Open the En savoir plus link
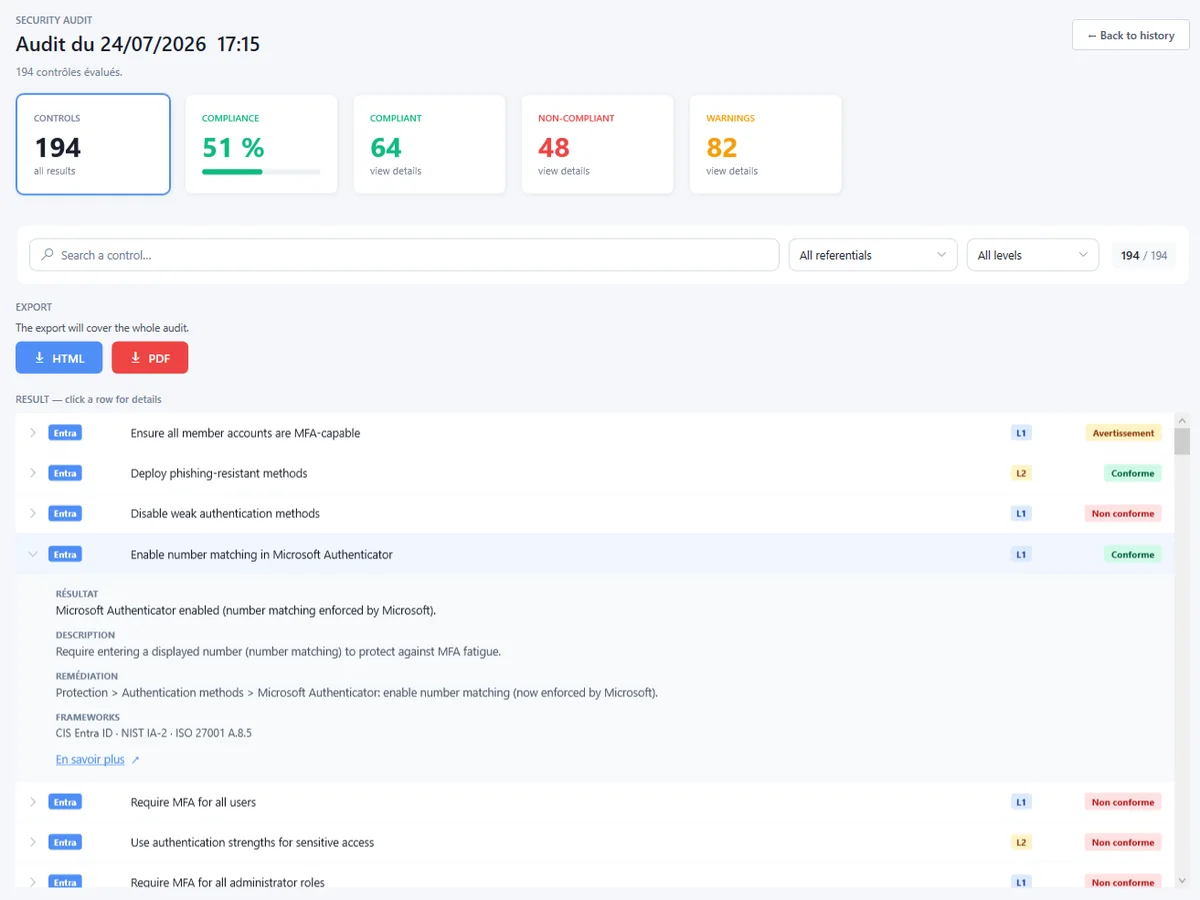The width and height of the screenshot is (1200, 900). (90, 760)
